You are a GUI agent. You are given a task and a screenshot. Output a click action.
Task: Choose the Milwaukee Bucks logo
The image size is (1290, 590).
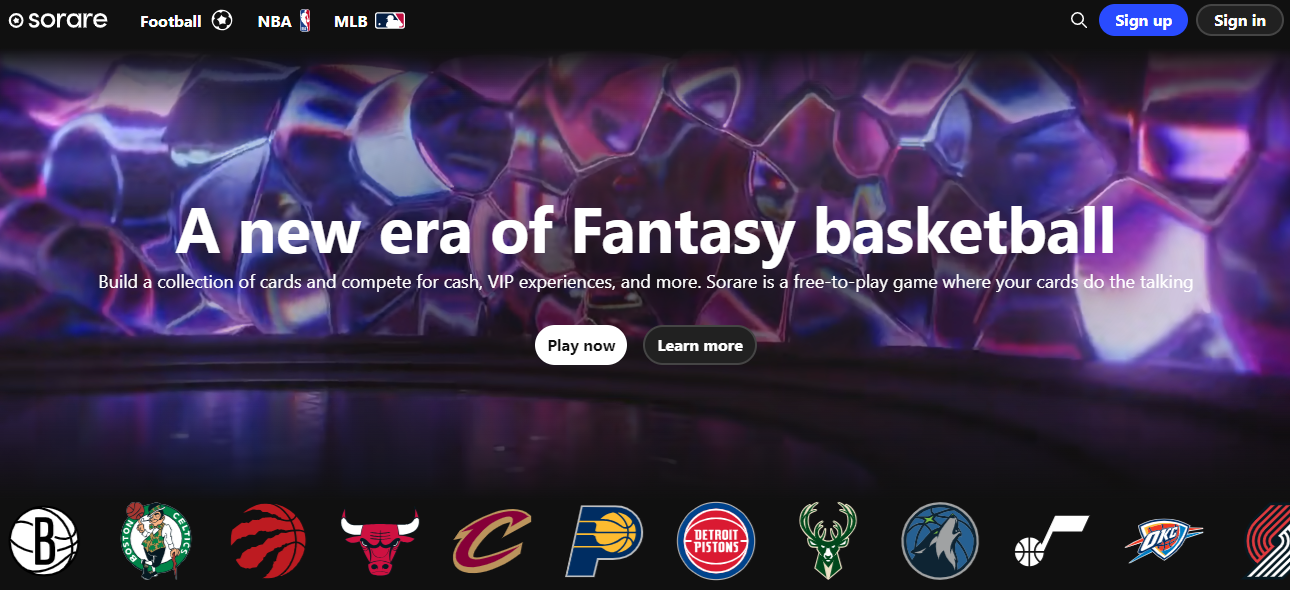click(828, 541)
